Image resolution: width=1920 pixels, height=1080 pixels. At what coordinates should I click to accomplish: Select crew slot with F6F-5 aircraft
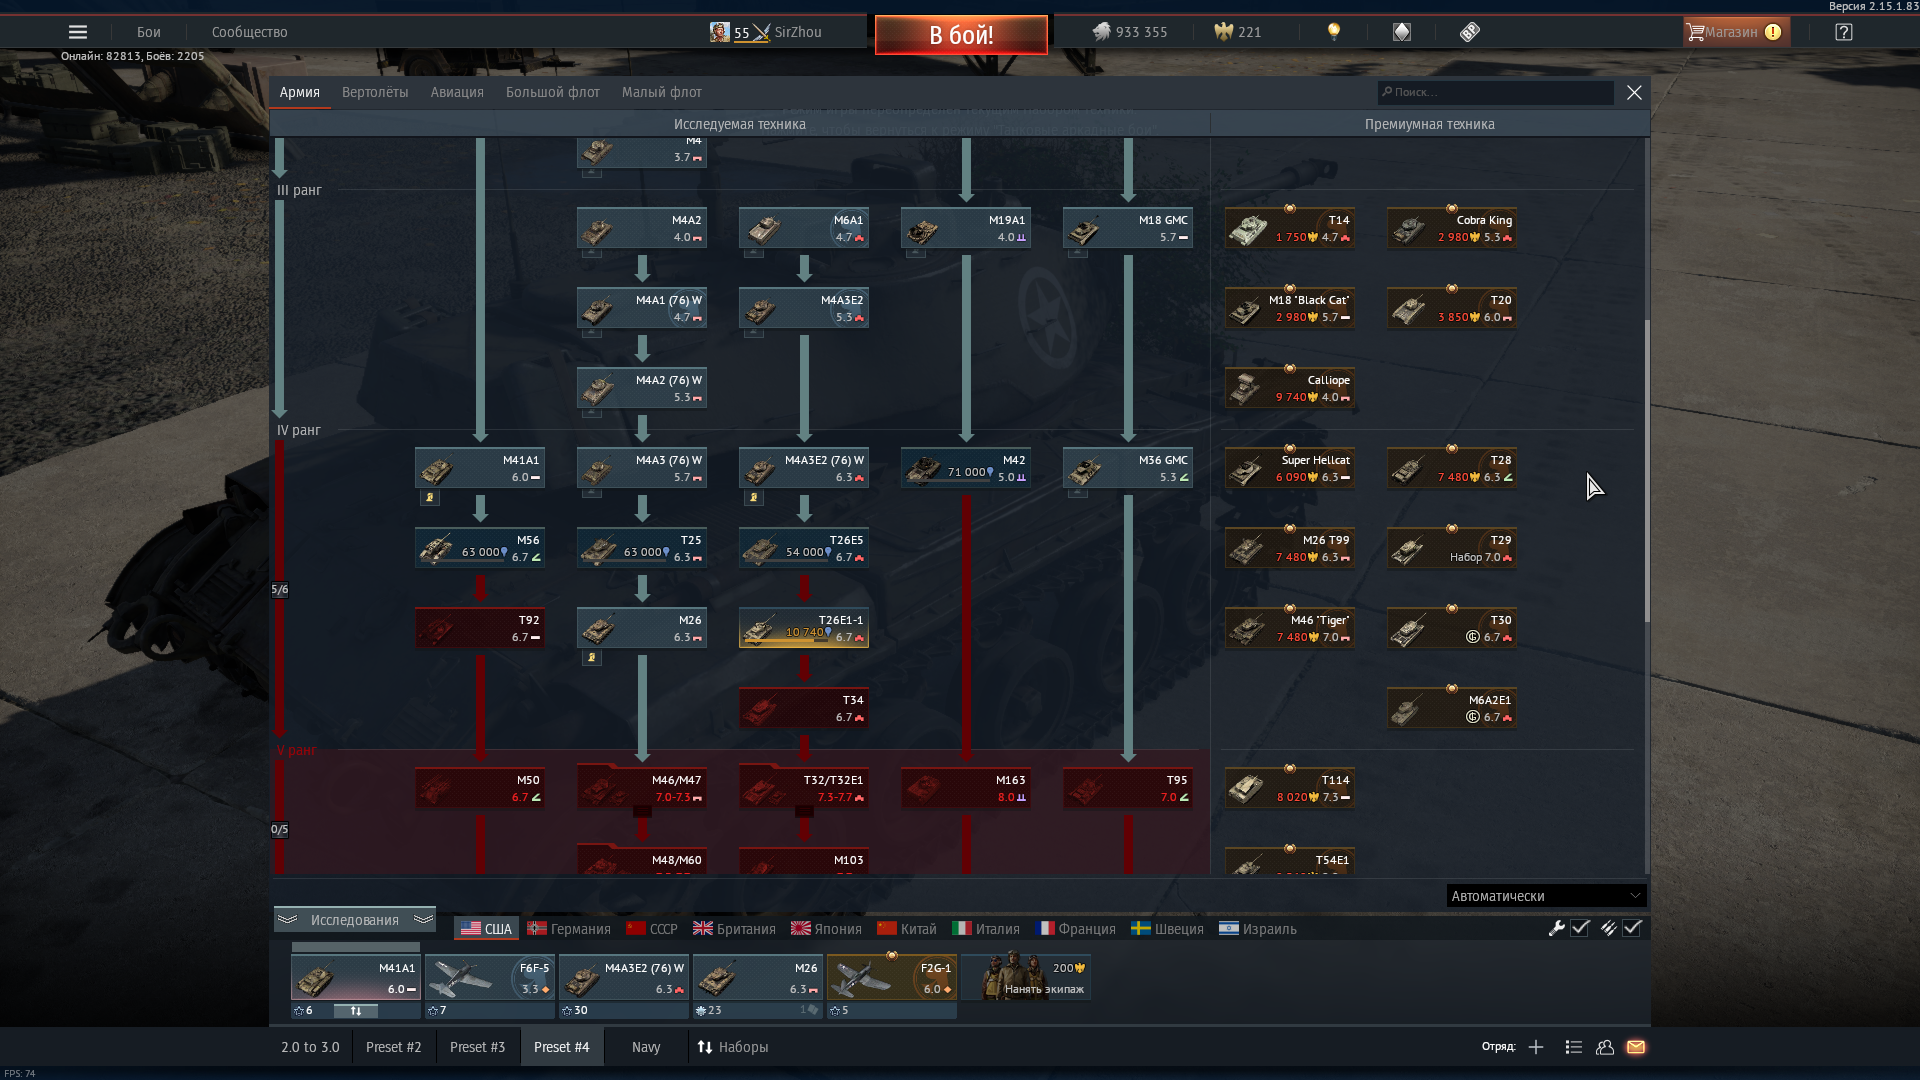click(490, 978)
